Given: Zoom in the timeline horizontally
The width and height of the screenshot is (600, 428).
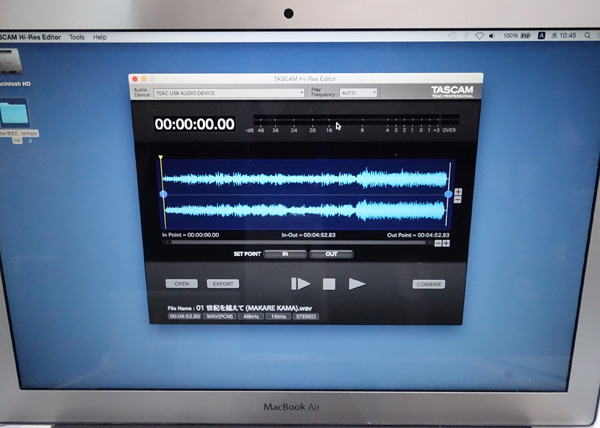Looking at the screenshot, I should [x=446, y=243].
